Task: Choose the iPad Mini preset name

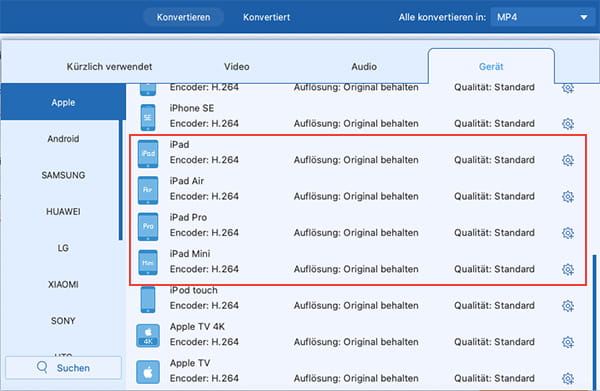Action: pyautogui.click(x=190, y=254)
